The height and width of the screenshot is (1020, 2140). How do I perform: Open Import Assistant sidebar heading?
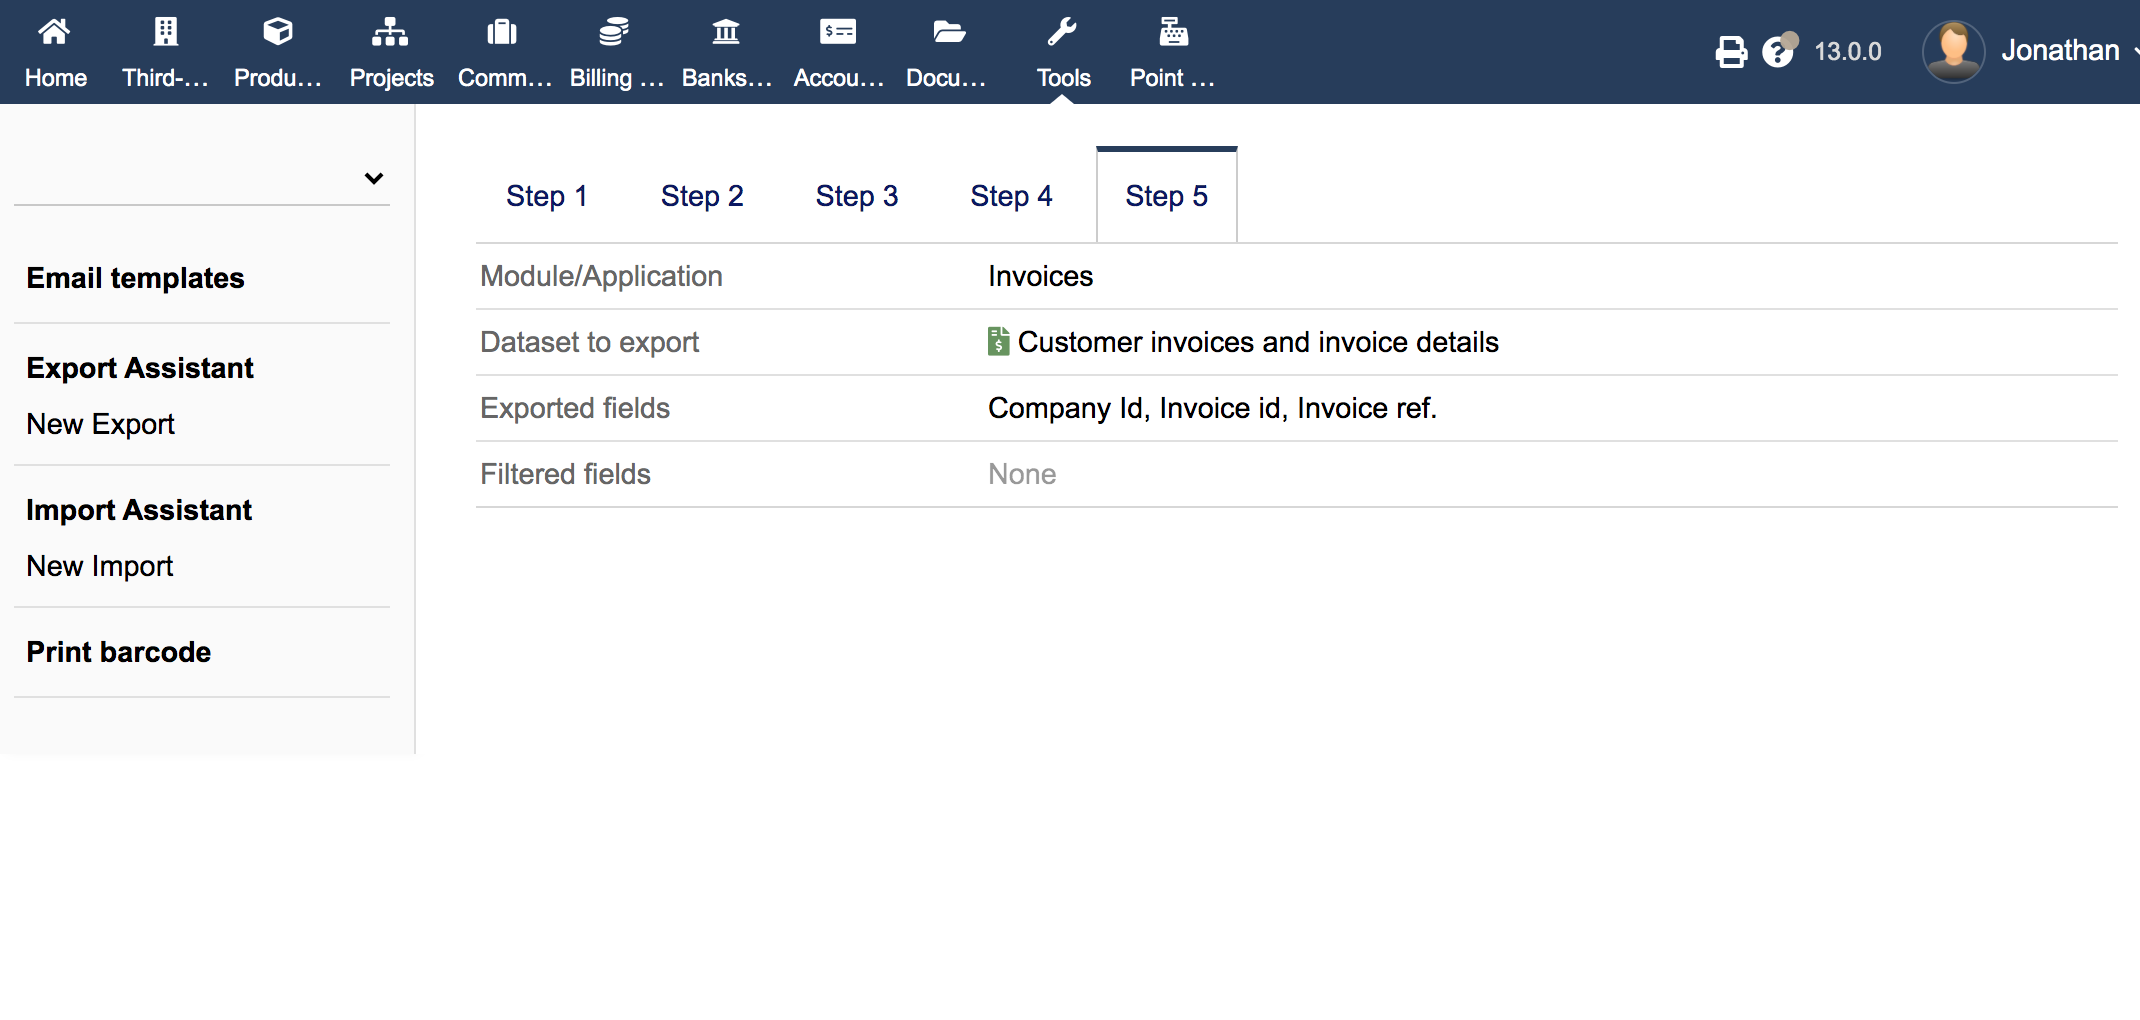pyautogui.click(x=139, y=510)
